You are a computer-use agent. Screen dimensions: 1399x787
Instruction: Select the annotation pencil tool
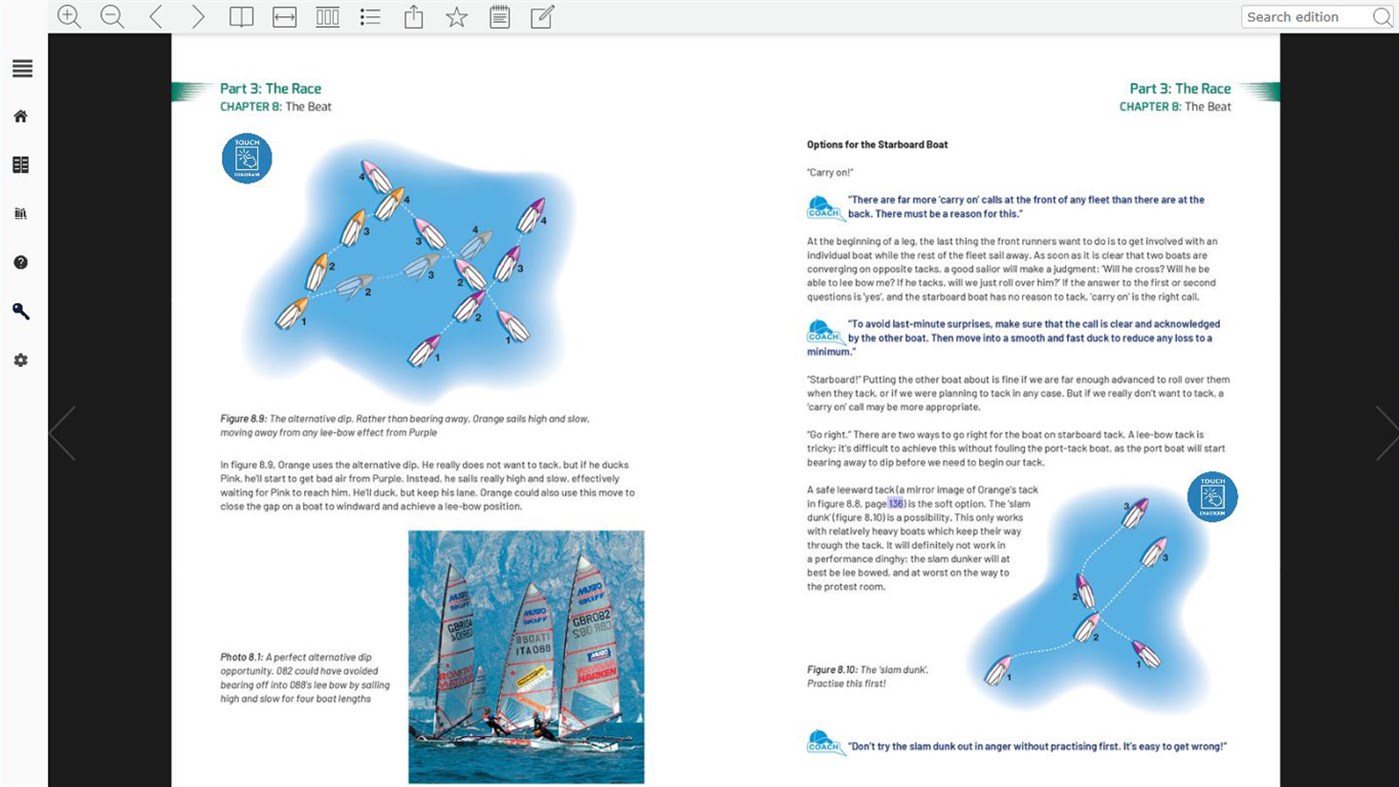(x=541, y=16)
